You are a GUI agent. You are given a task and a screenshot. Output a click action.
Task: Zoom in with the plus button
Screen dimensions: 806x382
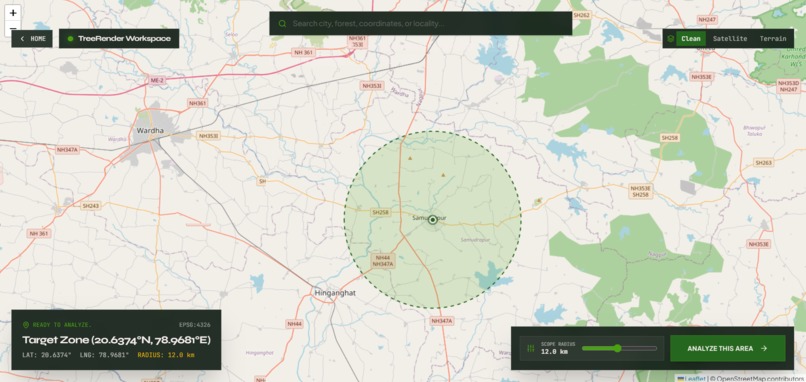click(13, 13)
